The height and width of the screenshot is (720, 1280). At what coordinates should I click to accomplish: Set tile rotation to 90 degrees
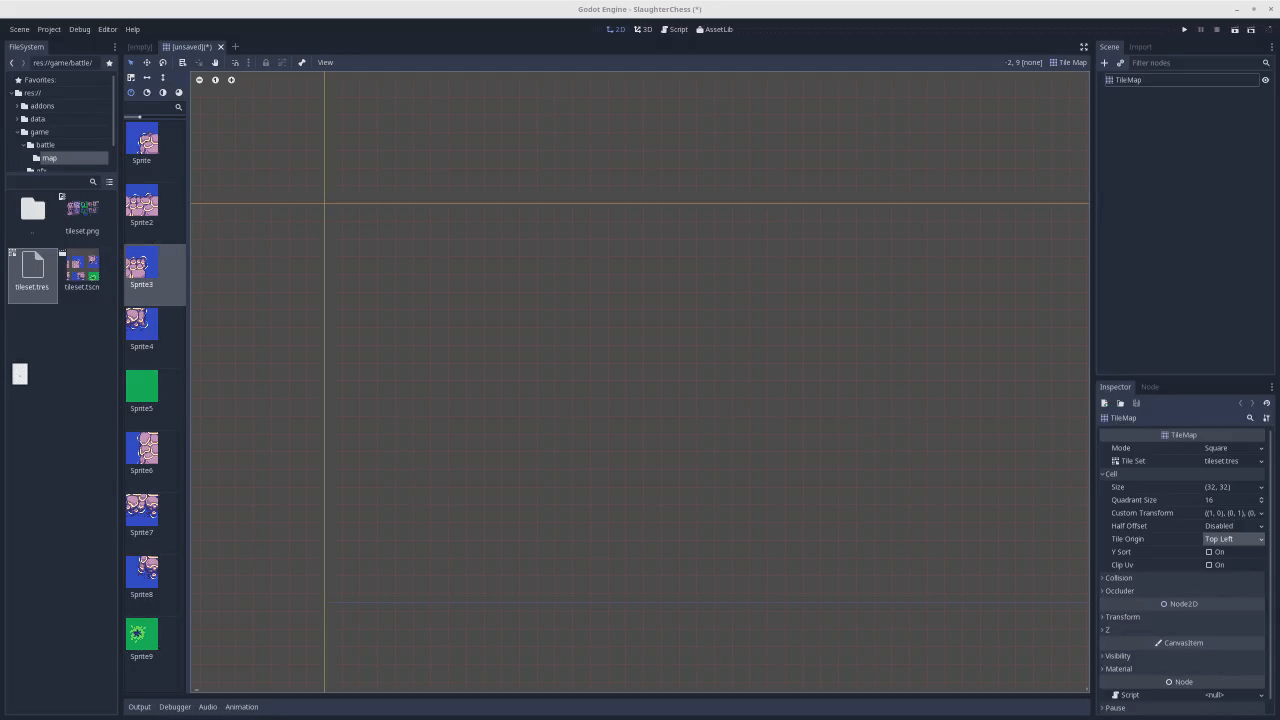[x=146, y=92]
